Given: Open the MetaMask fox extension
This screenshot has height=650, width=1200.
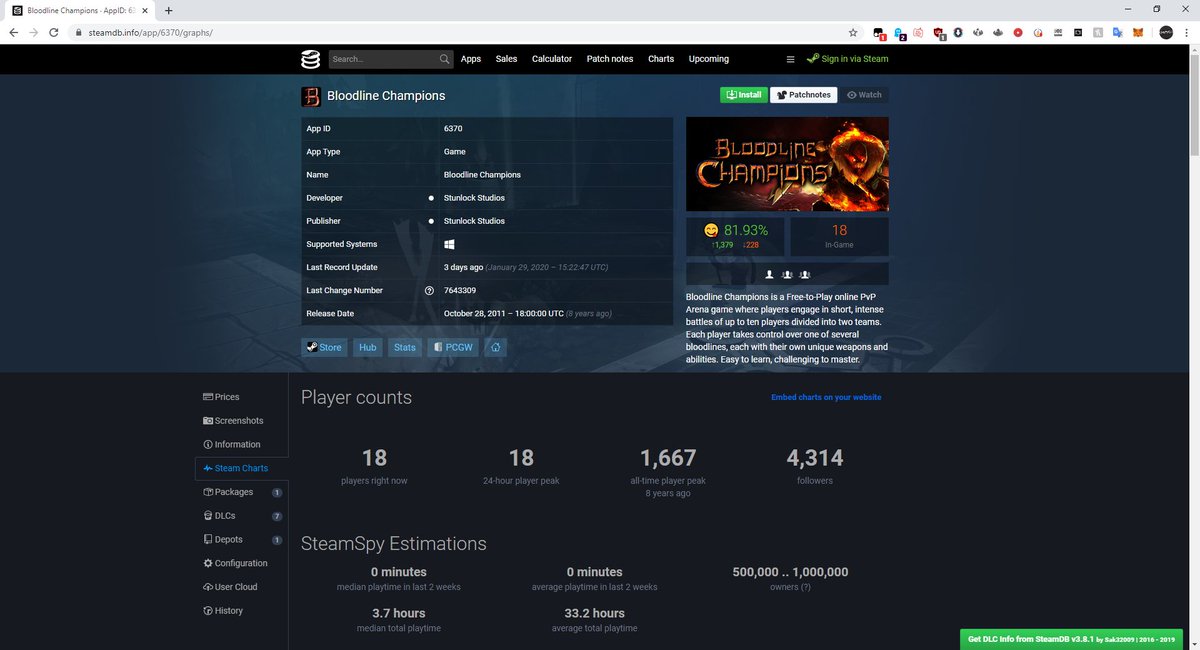Looking at the screenshot, I should pyautogui.click(x=1138, y=32).
